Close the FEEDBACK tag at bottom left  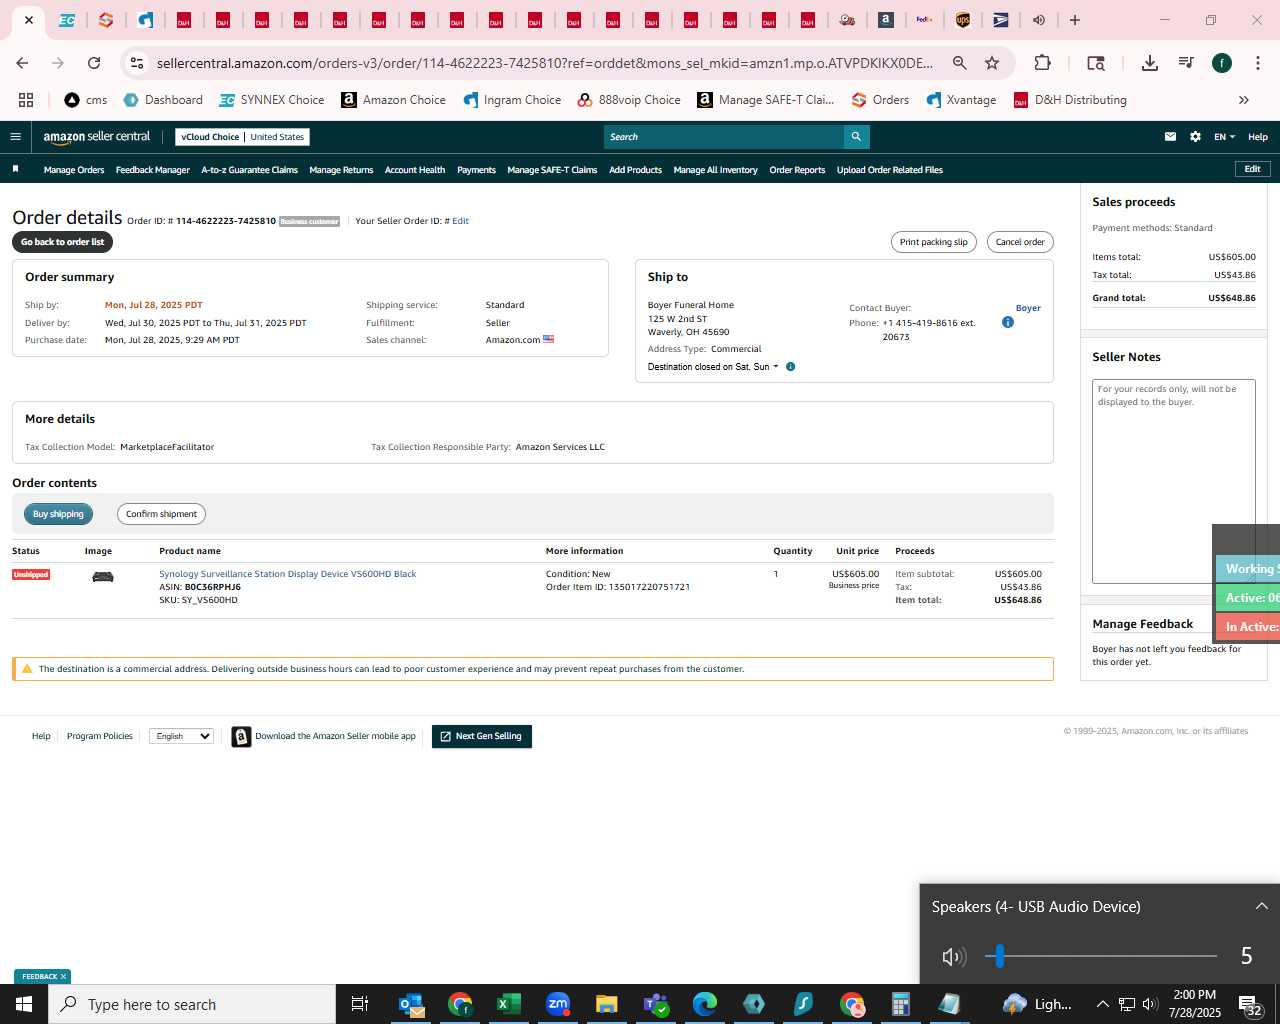click(x=63, y=977)
